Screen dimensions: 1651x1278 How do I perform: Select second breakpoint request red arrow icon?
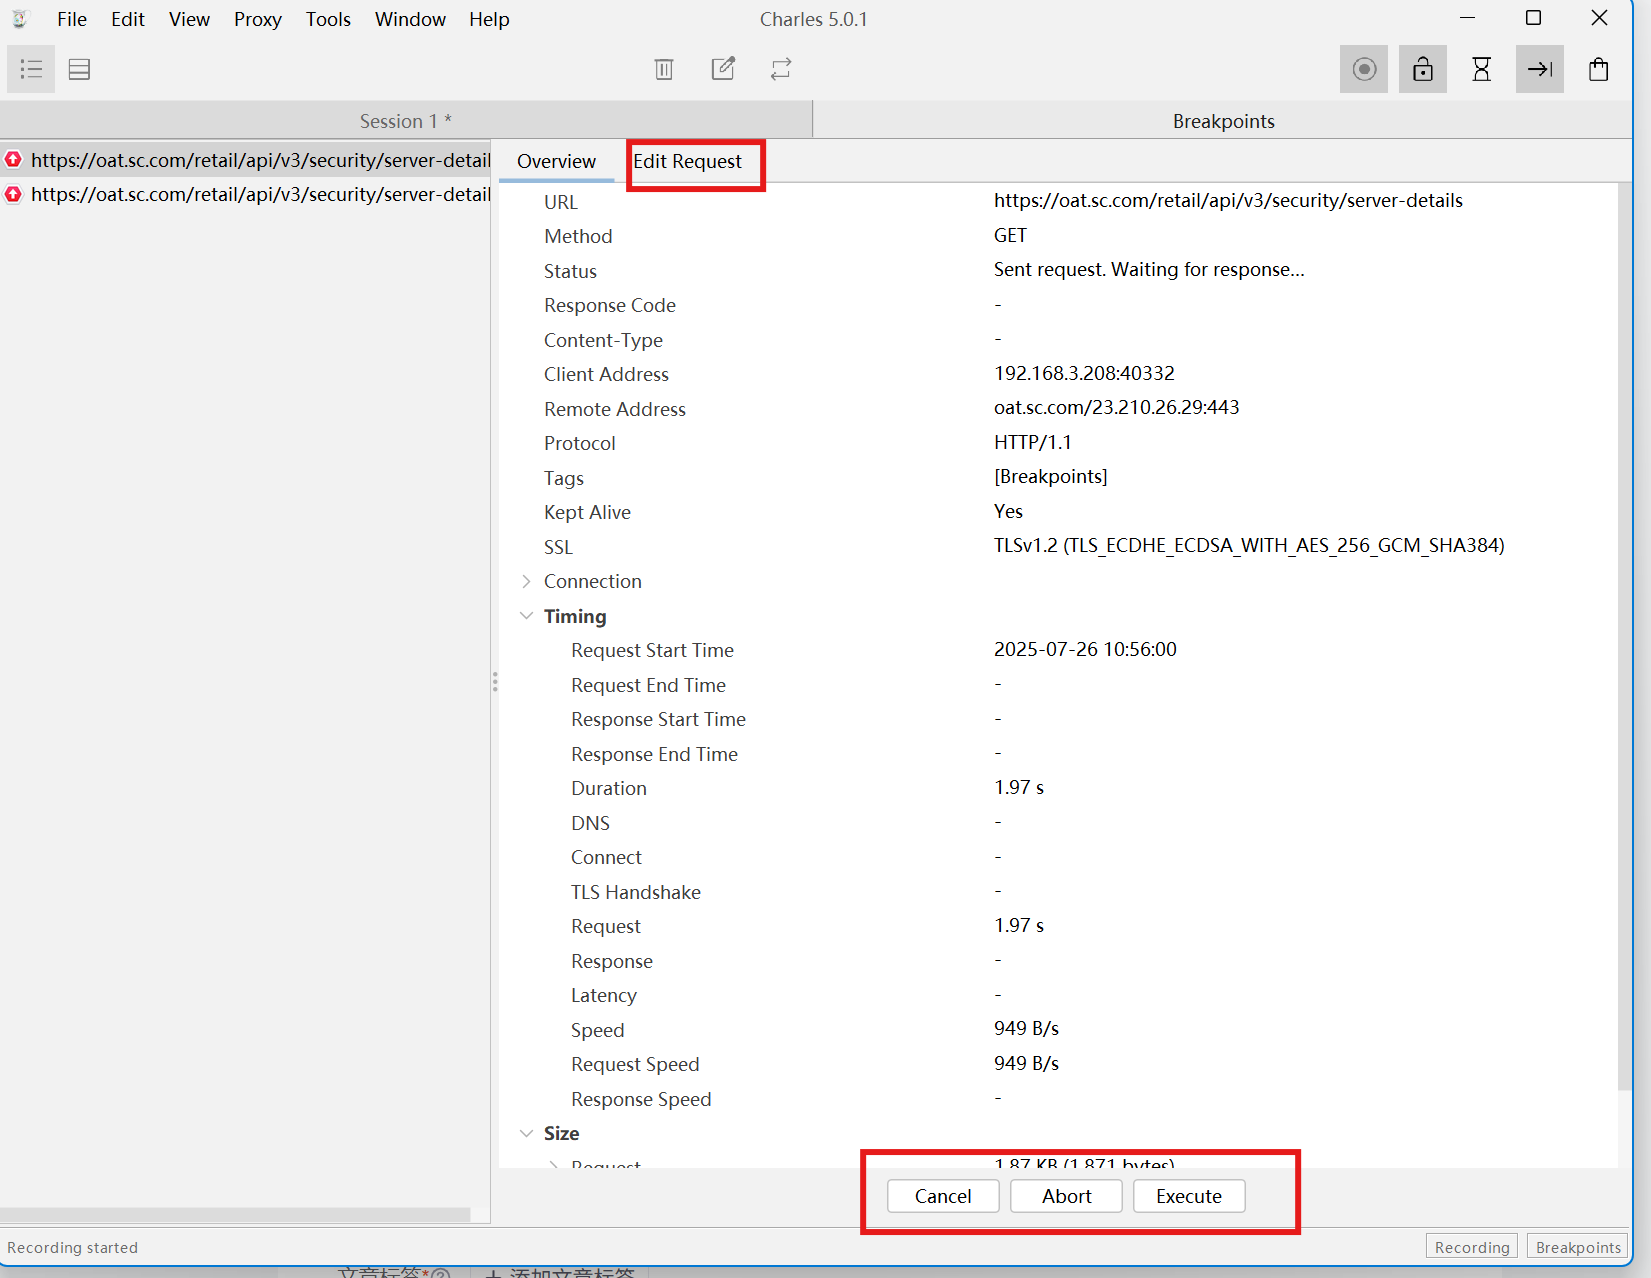[13, 194]
